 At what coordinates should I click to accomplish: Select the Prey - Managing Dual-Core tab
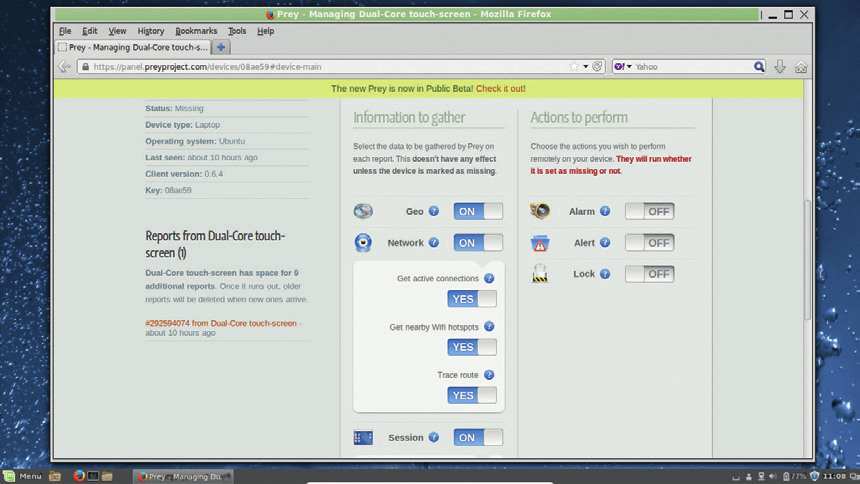click(x=133, y=47)
